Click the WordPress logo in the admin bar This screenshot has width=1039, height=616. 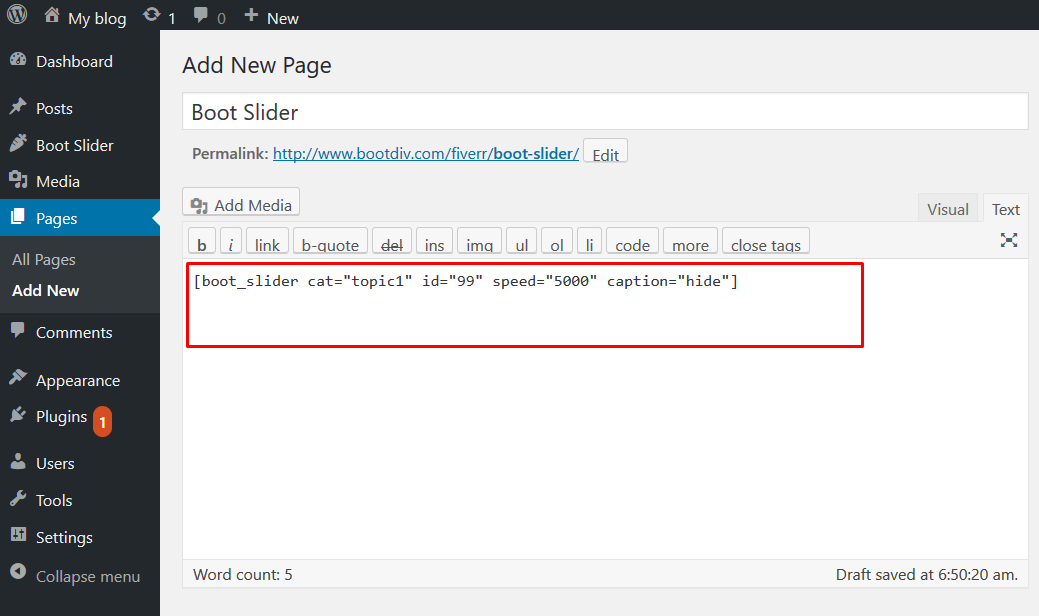coord(16,16)
